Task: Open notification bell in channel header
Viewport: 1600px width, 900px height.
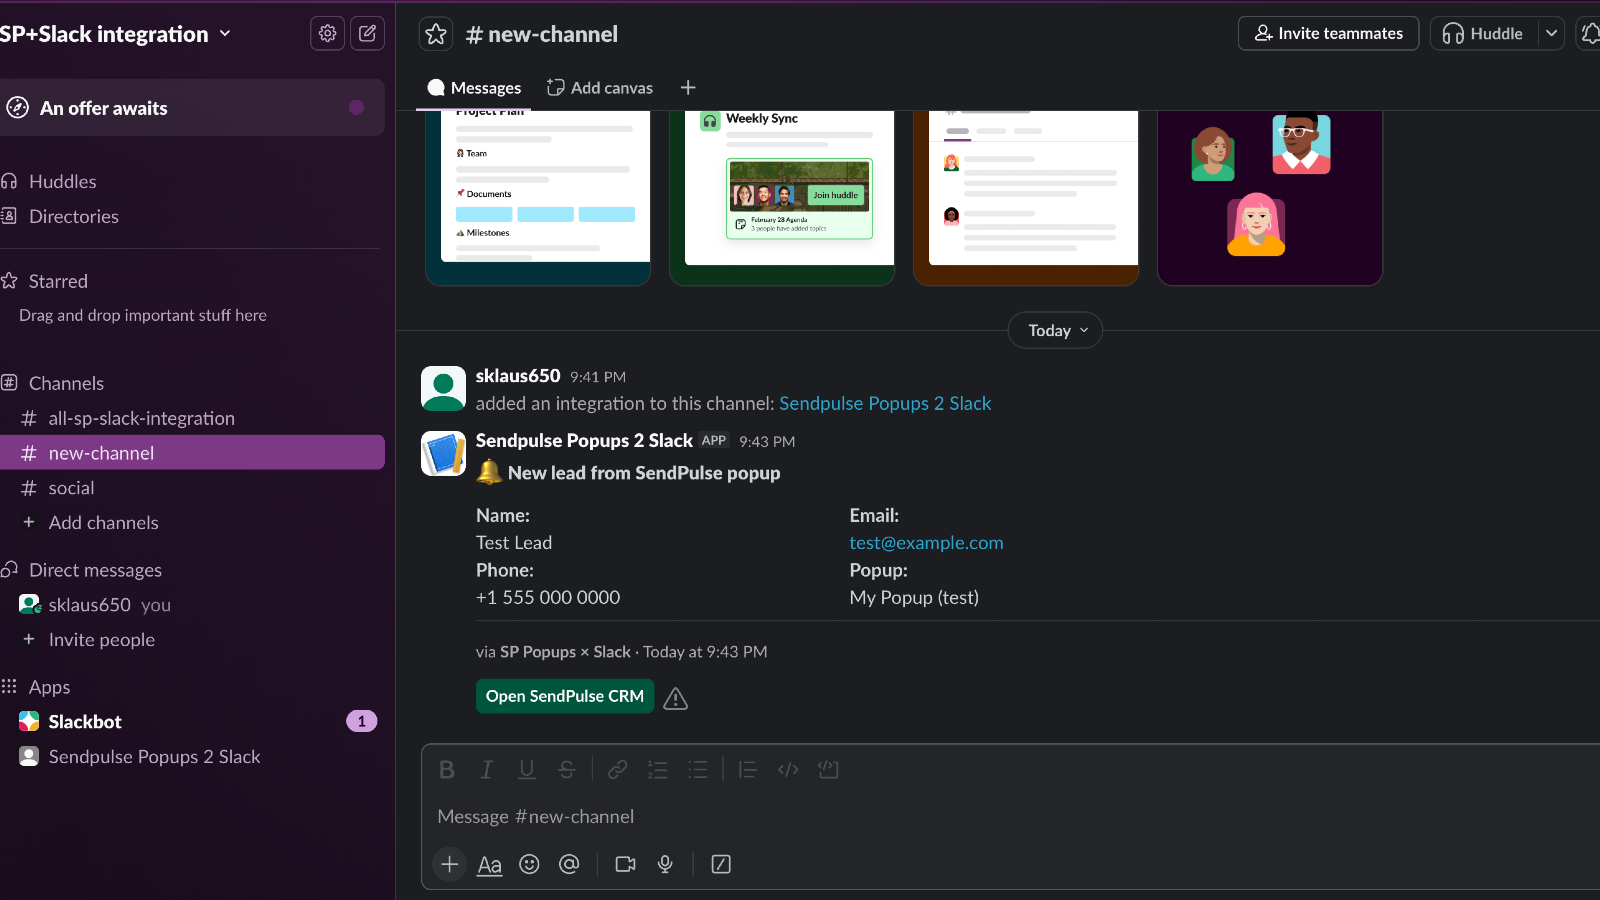Action: pos(1590,33)
